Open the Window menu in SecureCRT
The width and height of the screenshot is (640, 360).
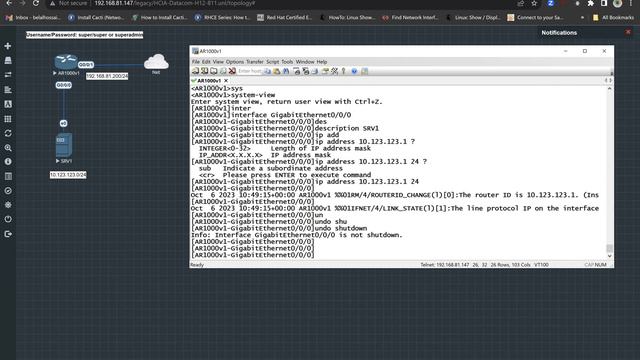tap(305, 62)
